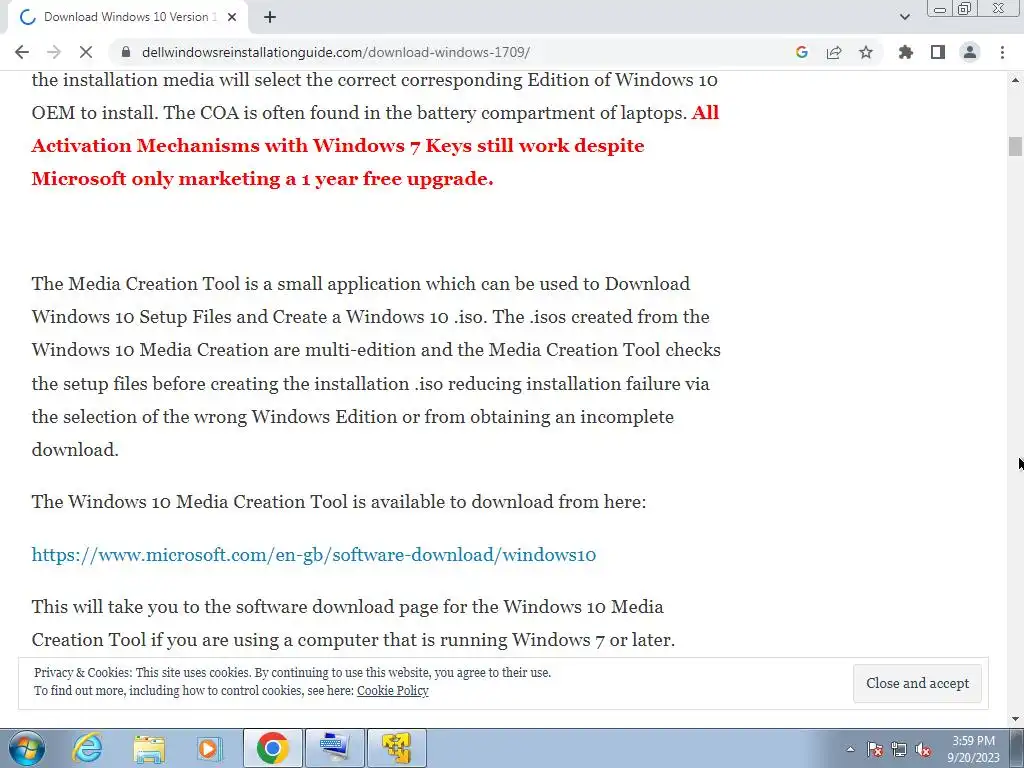
Task: Click the address bar URL field
Action: (x=451, y=52)
